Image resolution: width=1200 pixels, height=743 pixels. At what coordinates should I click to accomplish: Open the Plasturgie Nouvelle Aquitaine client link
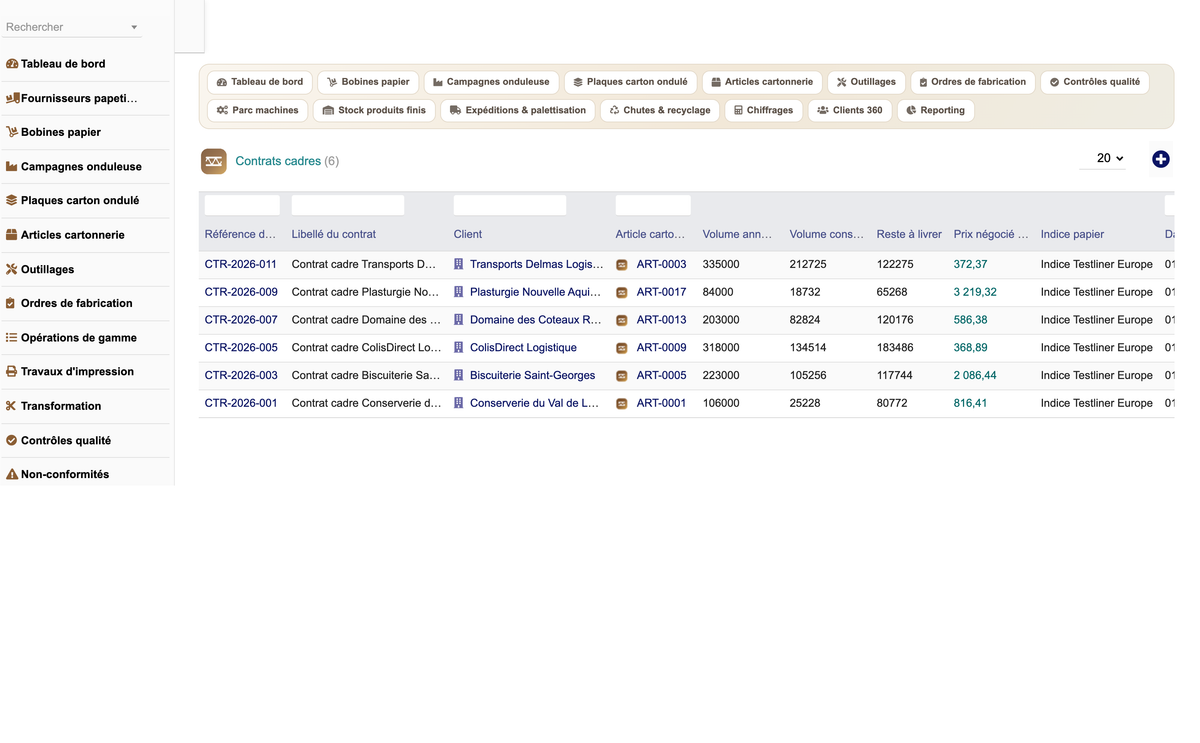point(536,293)
